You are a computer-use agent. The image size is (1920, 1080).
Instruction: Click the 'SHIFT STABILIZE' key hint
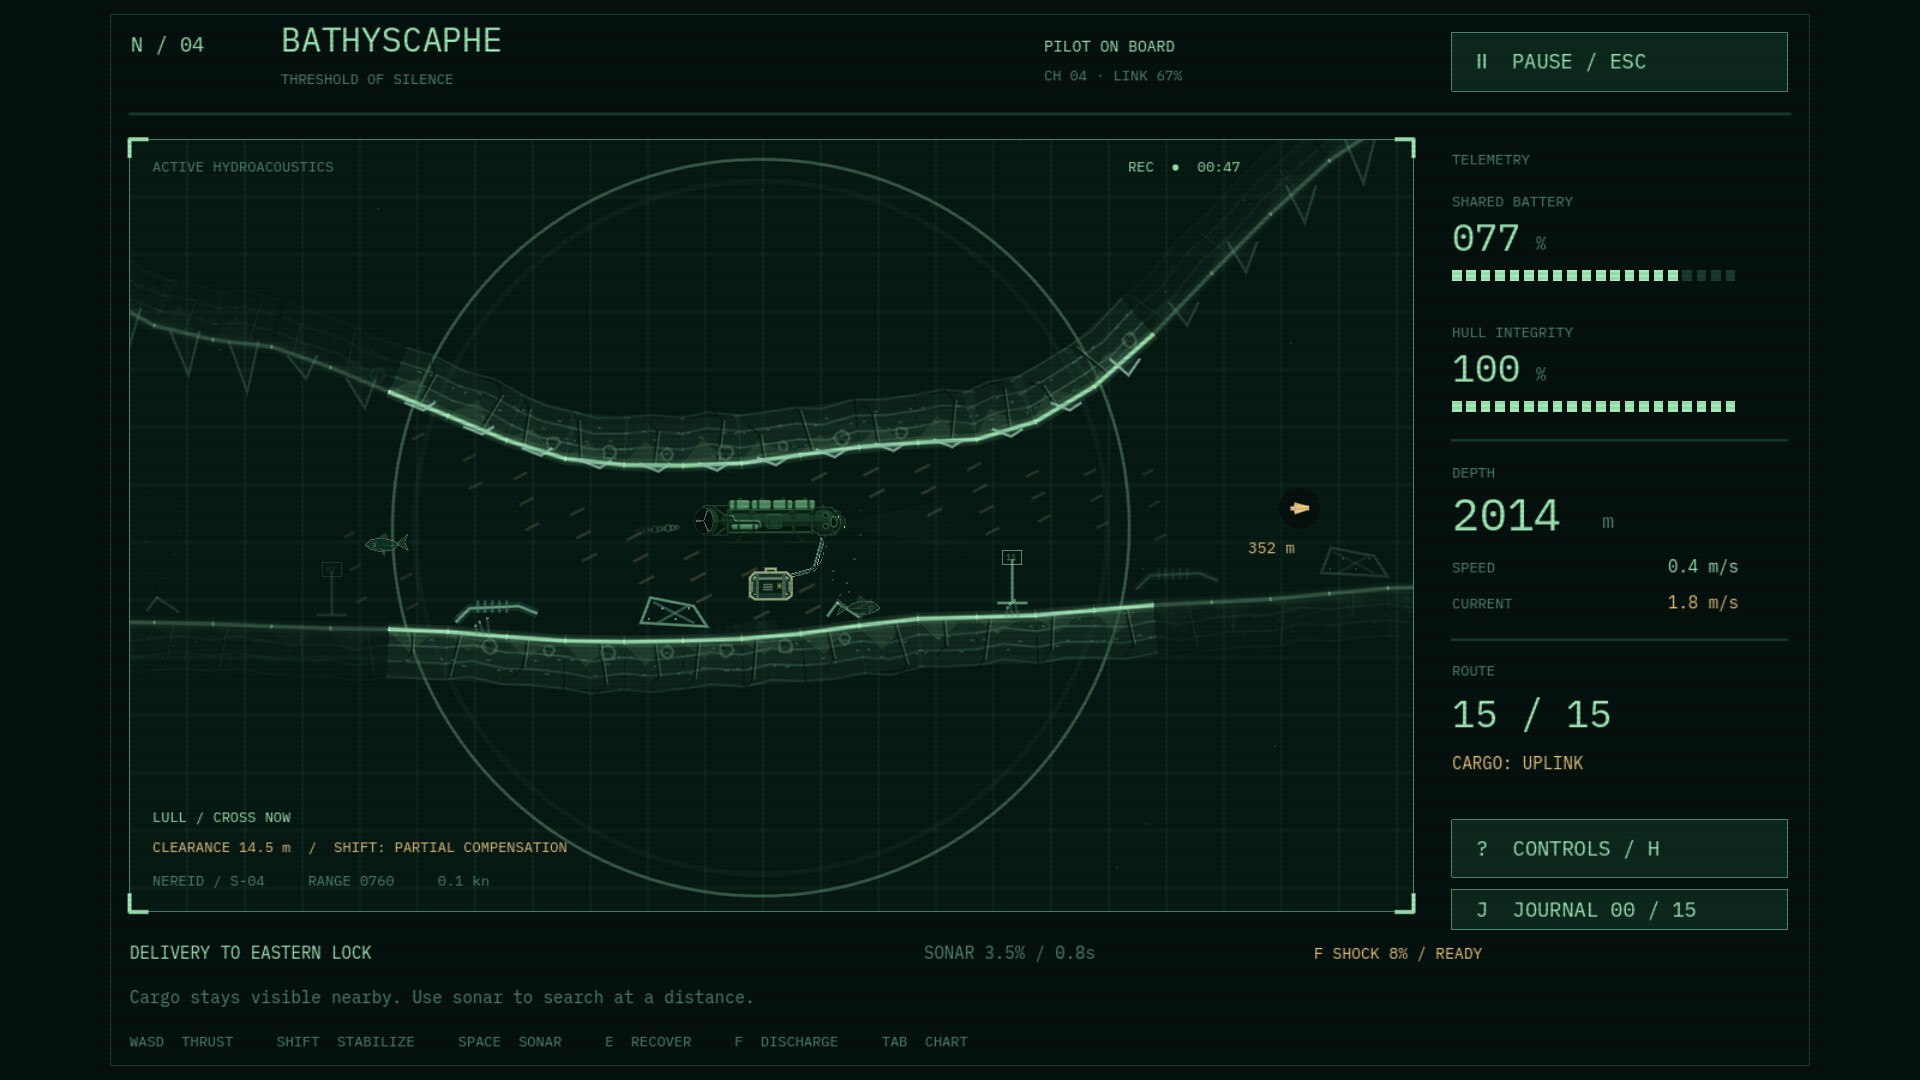[345, 1042]
